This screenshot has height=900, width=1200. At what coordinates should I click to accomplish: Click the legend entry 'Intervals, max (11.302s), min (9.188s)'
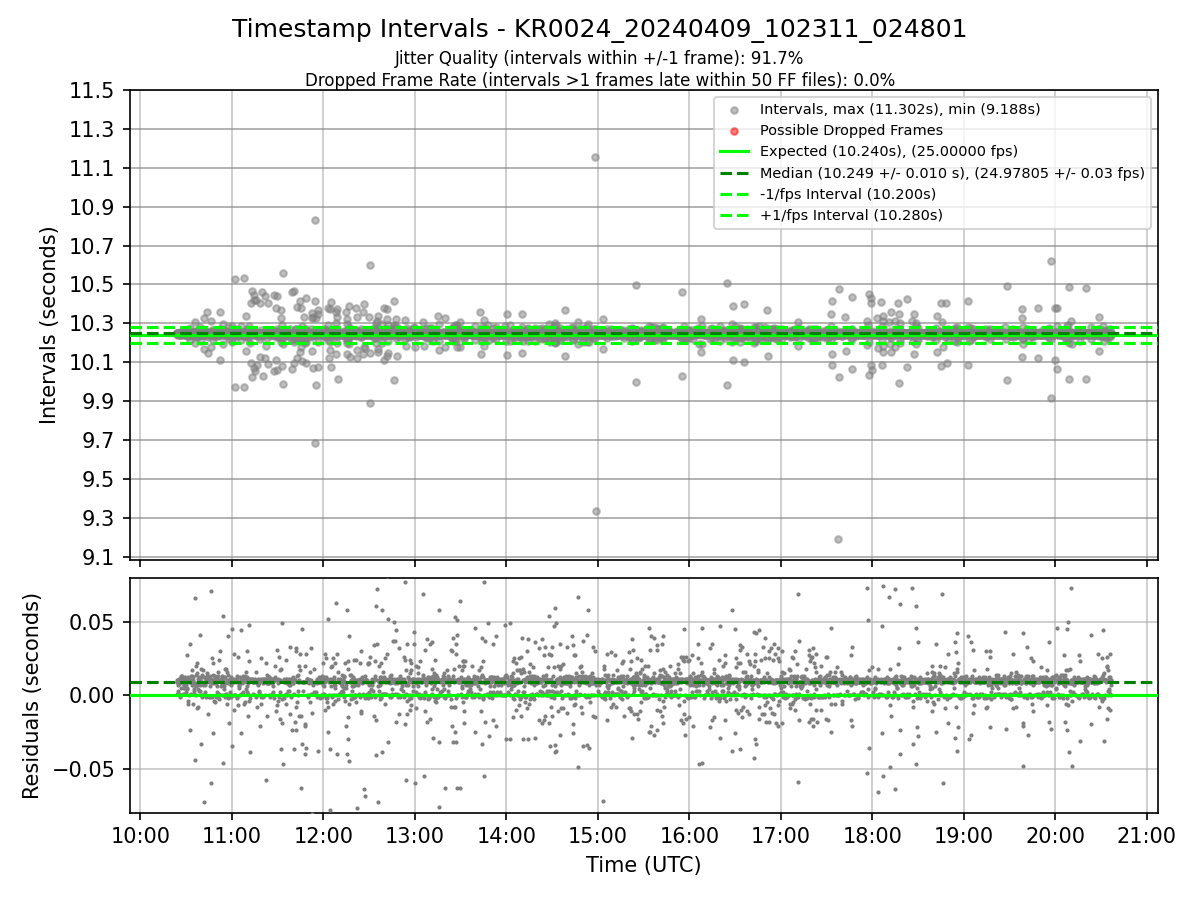click(900, 109)
